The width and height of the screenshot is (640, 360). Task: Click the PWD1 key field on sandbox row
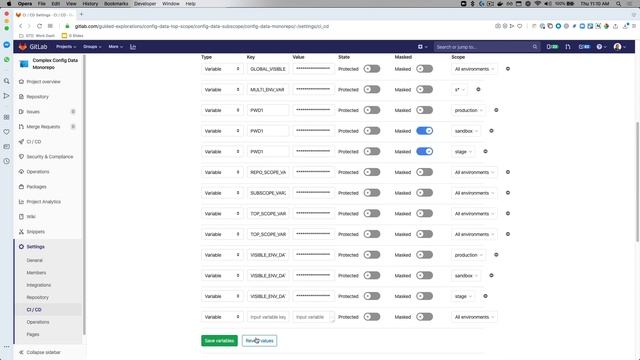[x=268, y=131]
